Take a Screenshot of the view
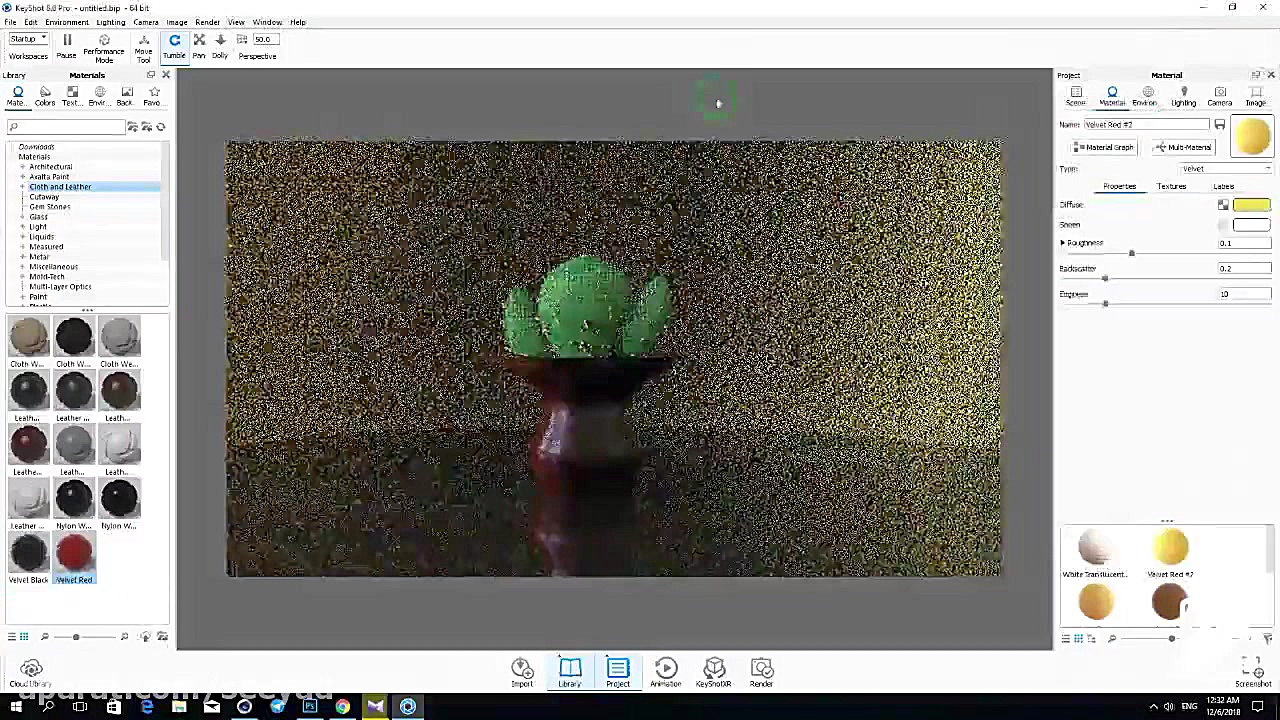This screenshot has height=720, width=1280. [1253, 673]
